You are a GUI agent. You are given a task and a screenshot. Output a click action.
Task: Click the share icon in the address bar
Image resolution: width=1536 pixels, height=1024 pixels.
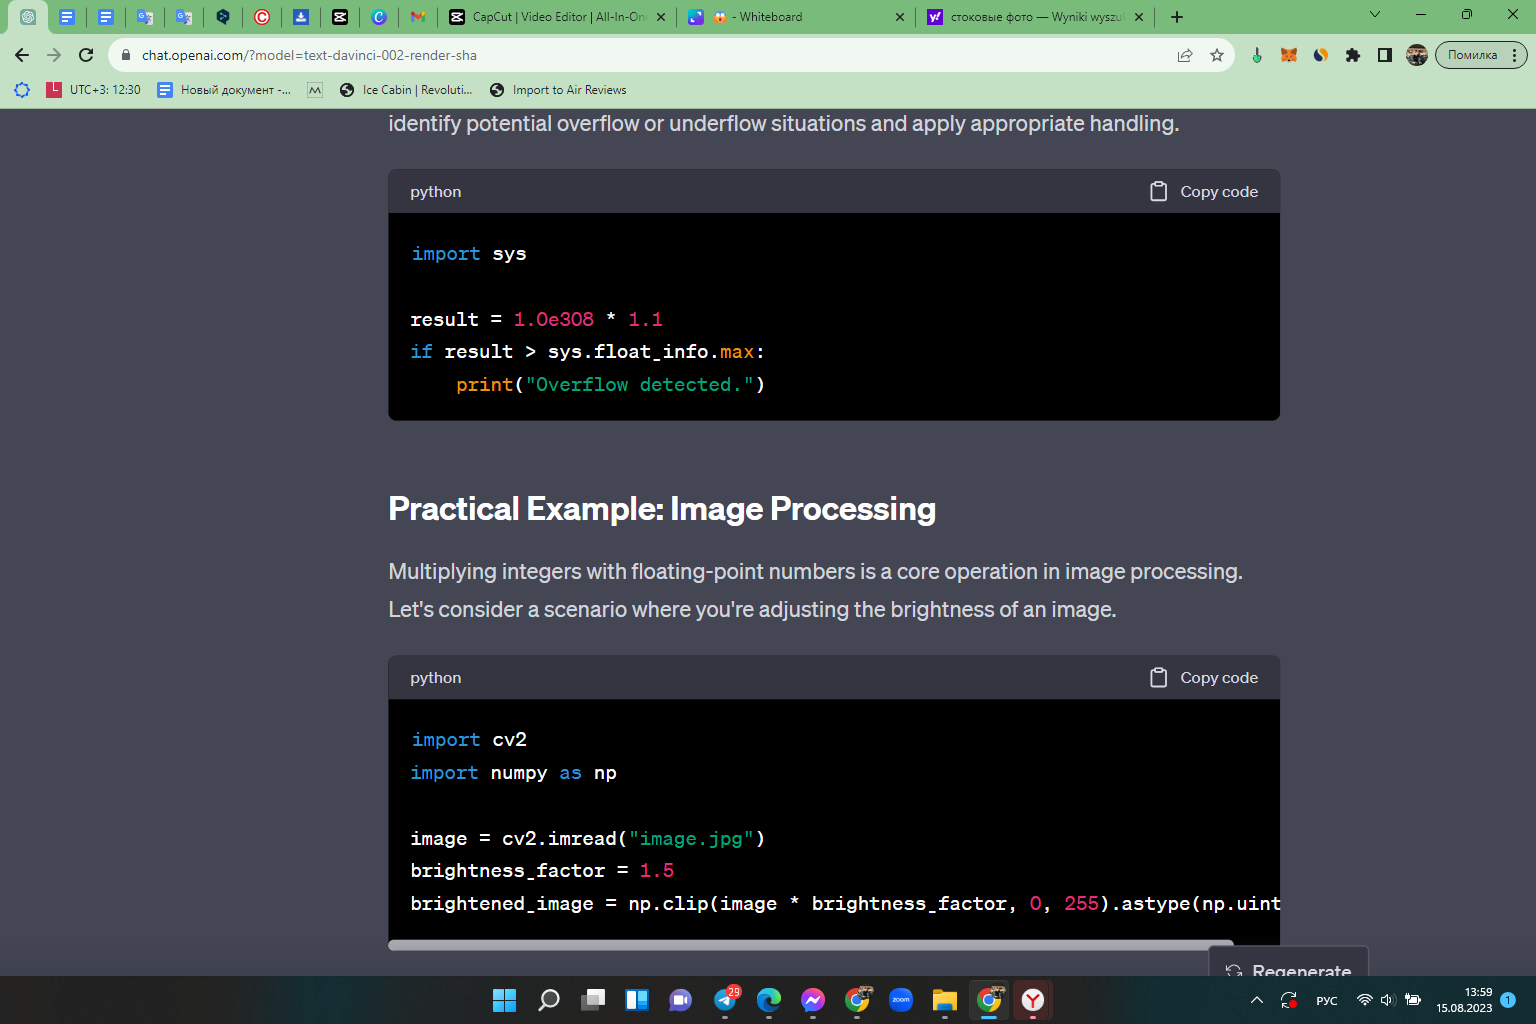pos(1185,55)
